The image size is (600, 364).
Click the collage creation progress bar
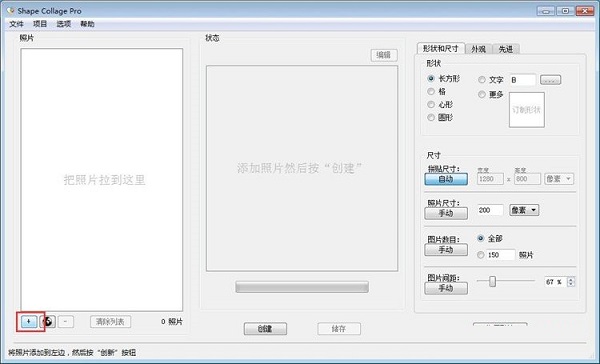[x=302, y=287]
